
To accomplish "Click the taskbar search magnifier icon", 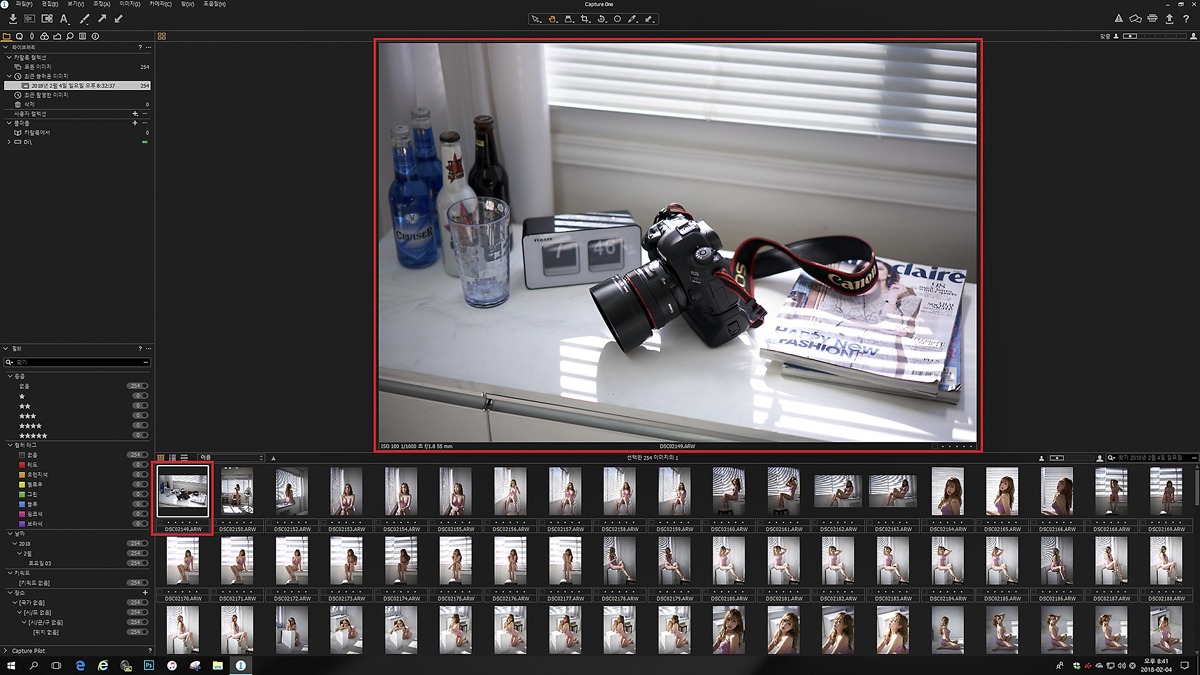I will pos(34,665).
